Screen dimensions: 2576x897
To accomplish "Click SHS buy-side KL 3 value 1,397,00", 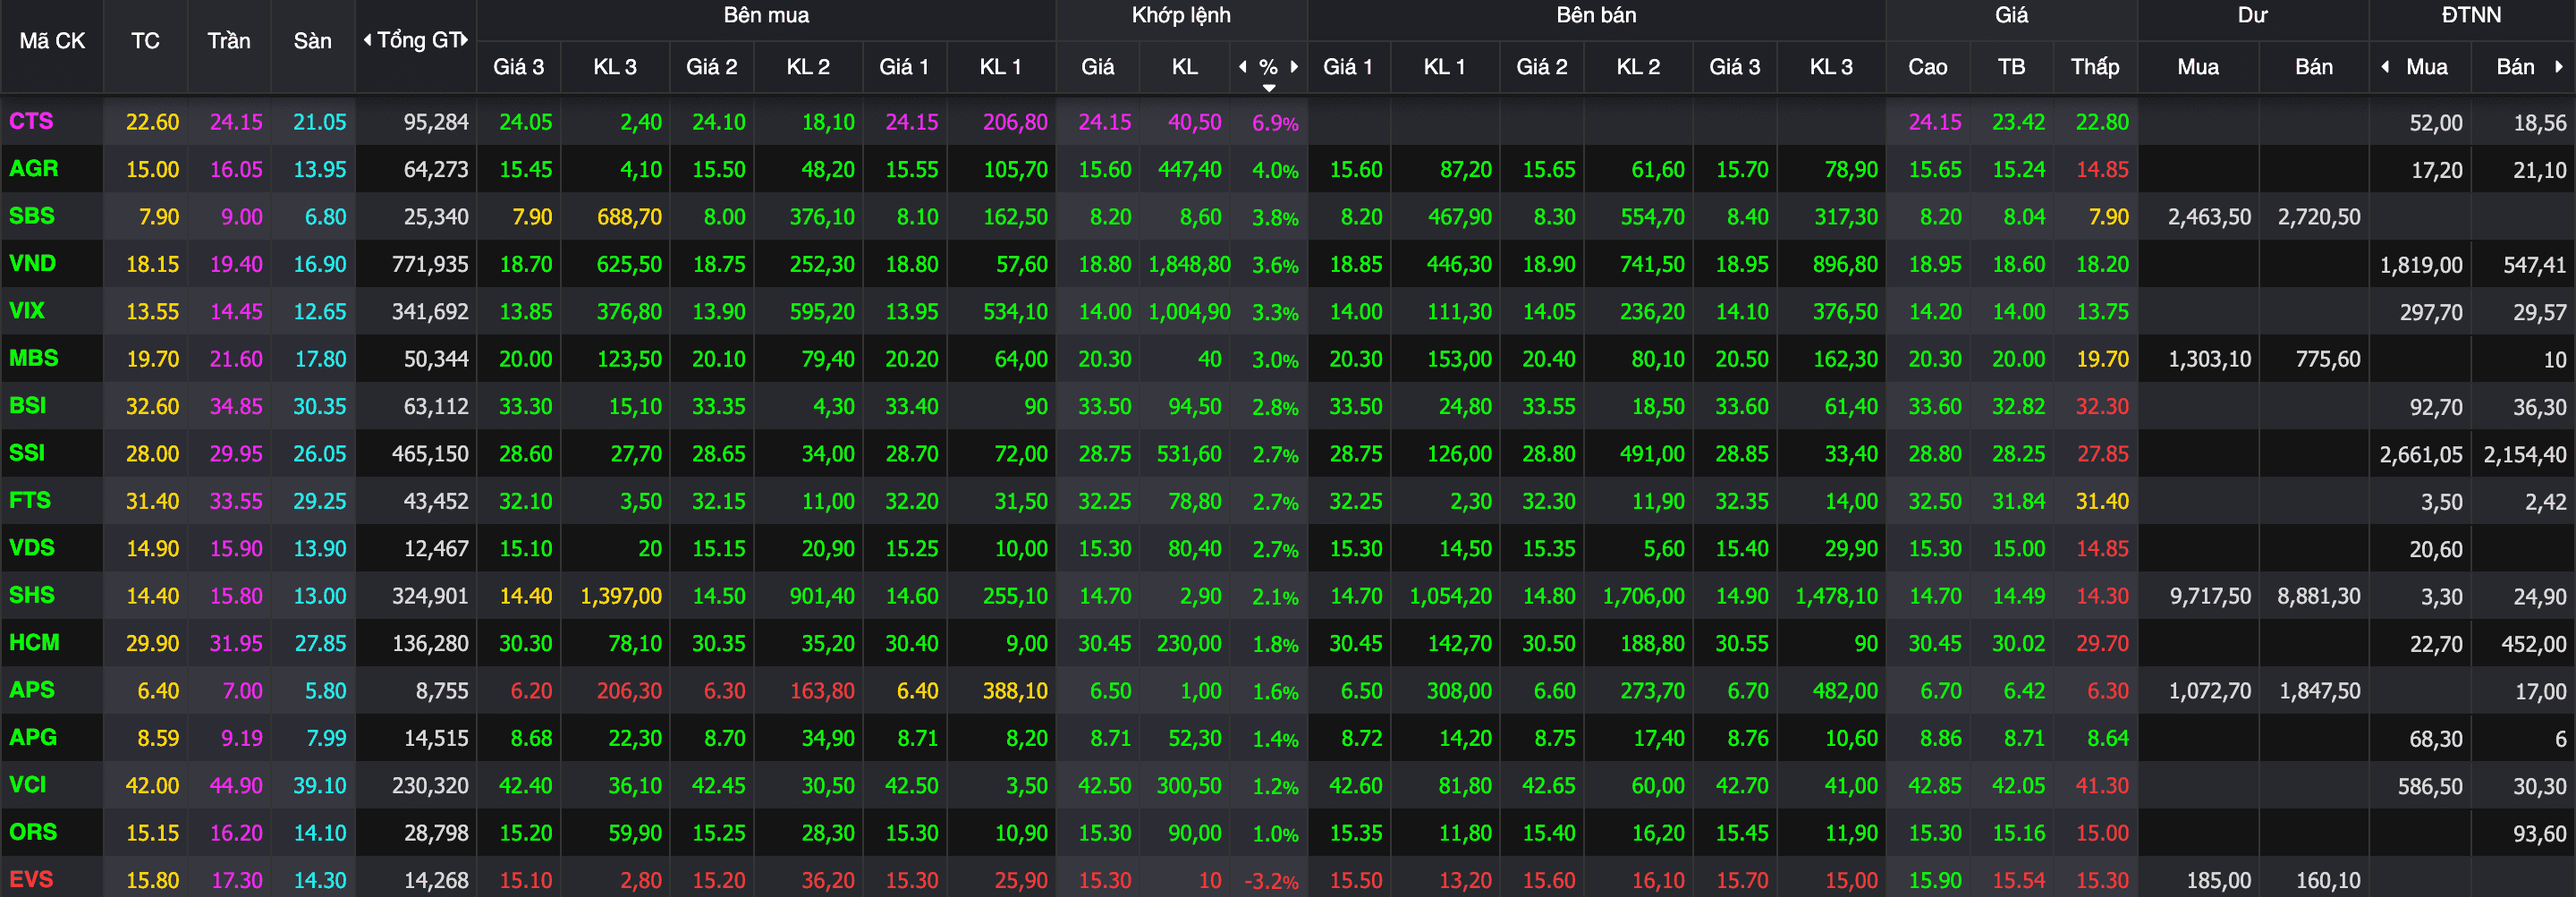I will (621, 597).
